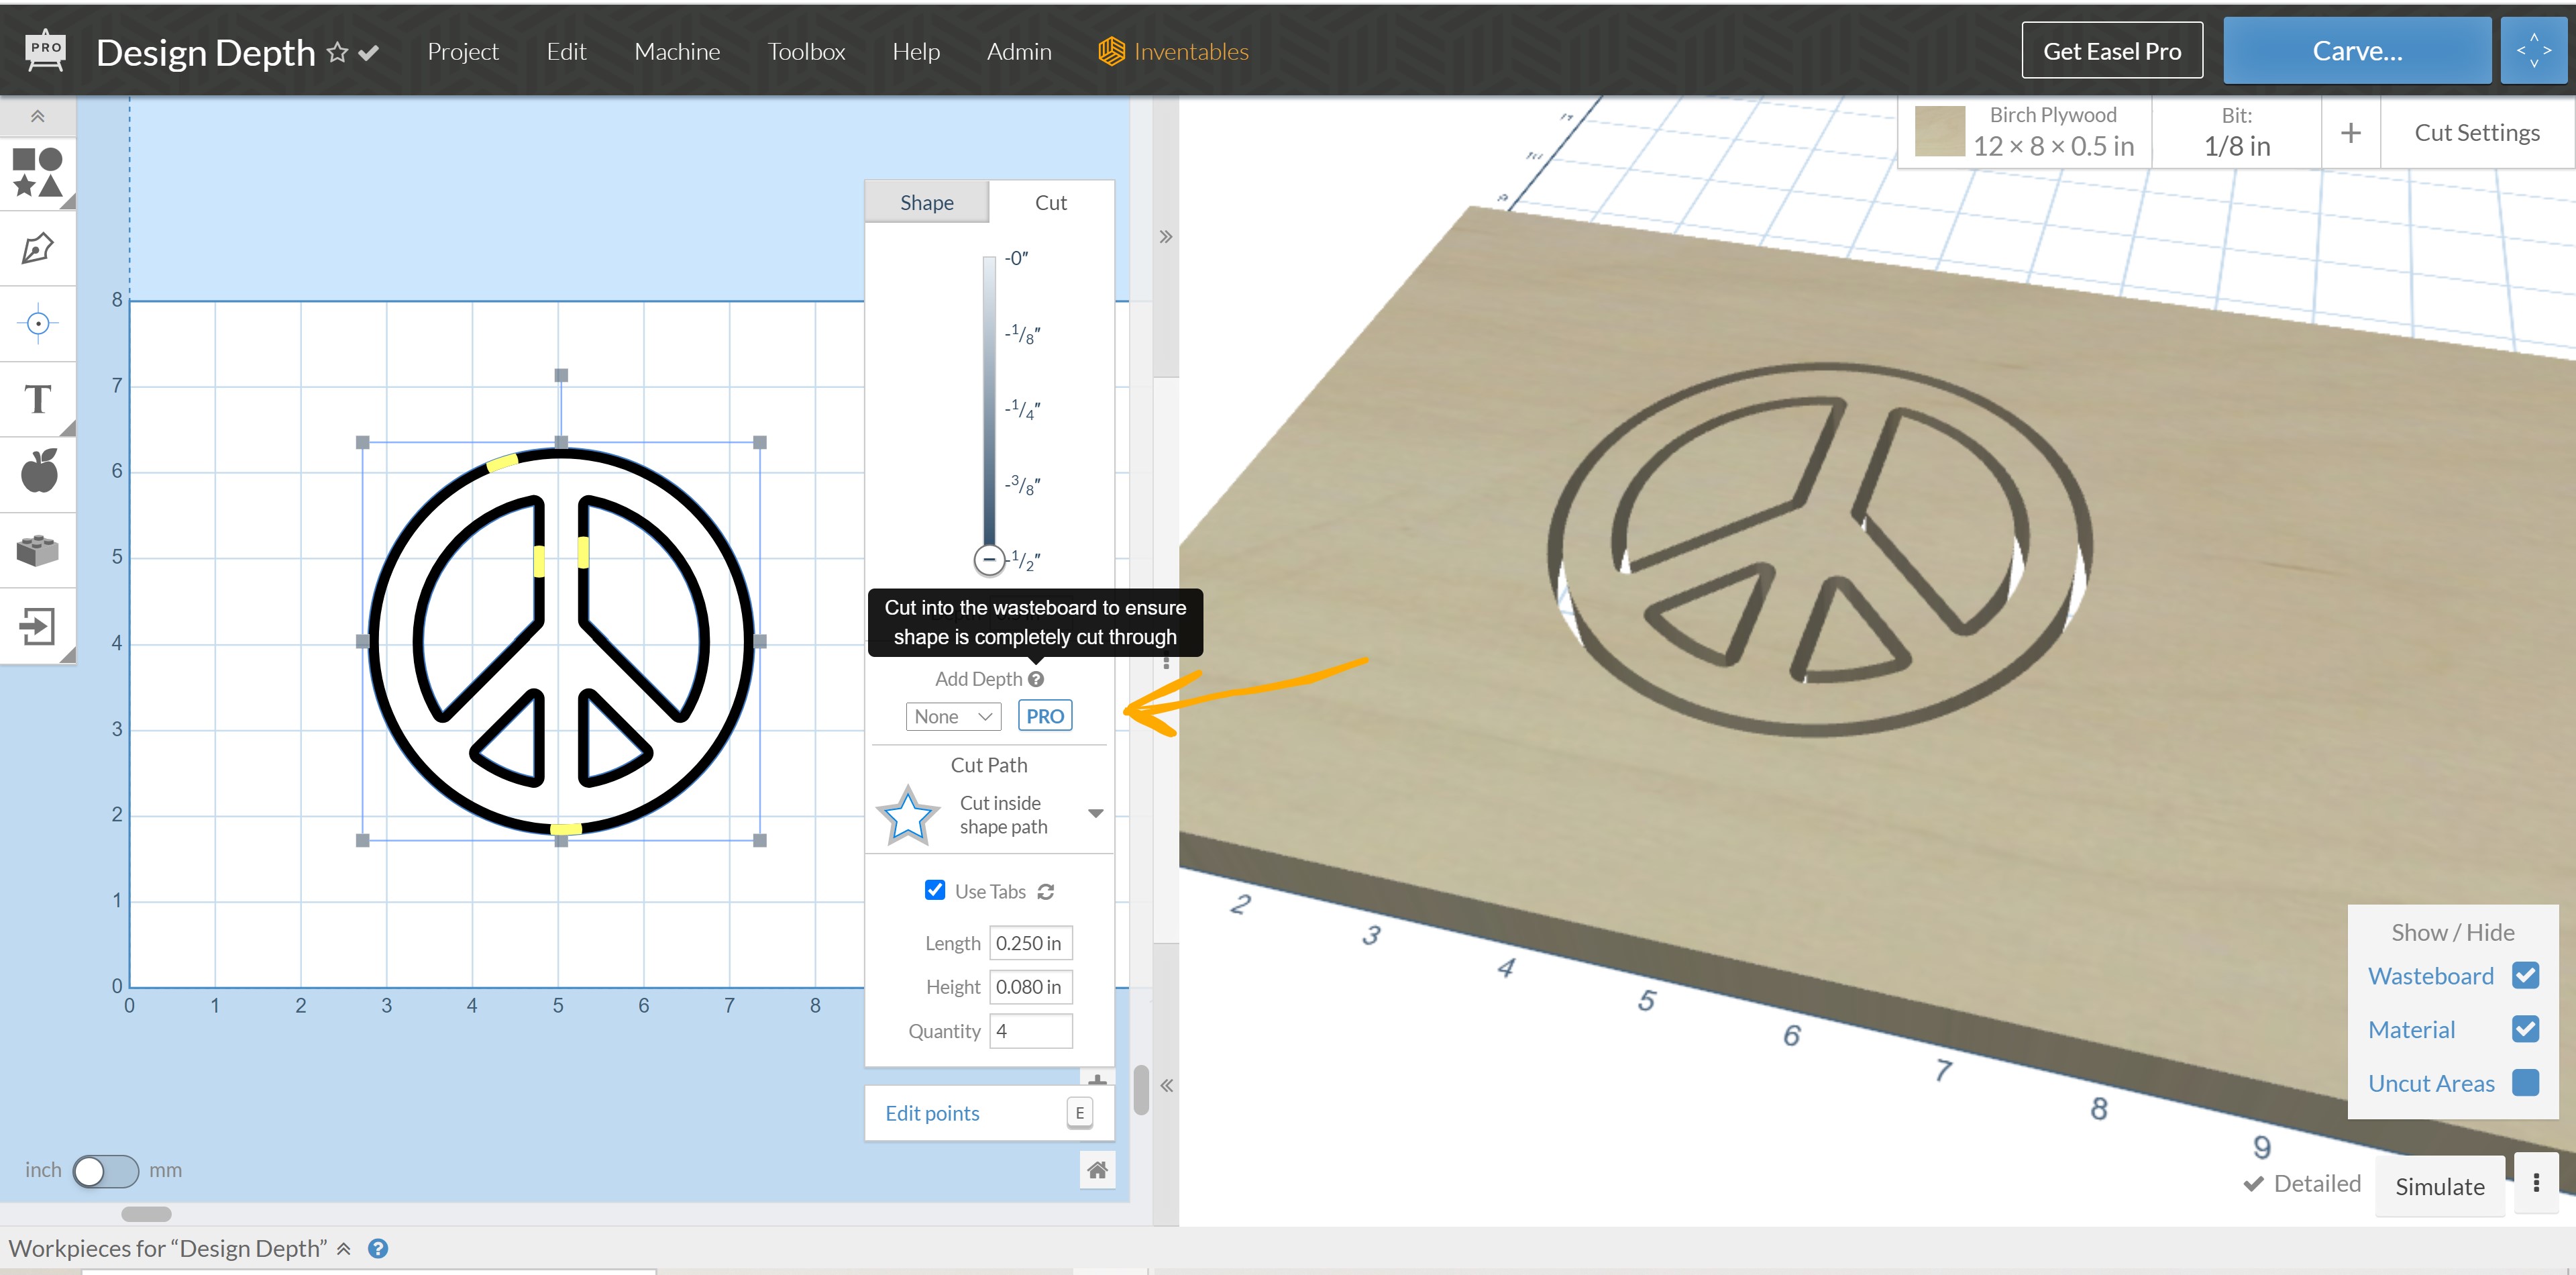Switch units toggle from inch to mm
Image resolution: width=2576 pixels, height=1275 pixels.
[x=105, y=1170]
